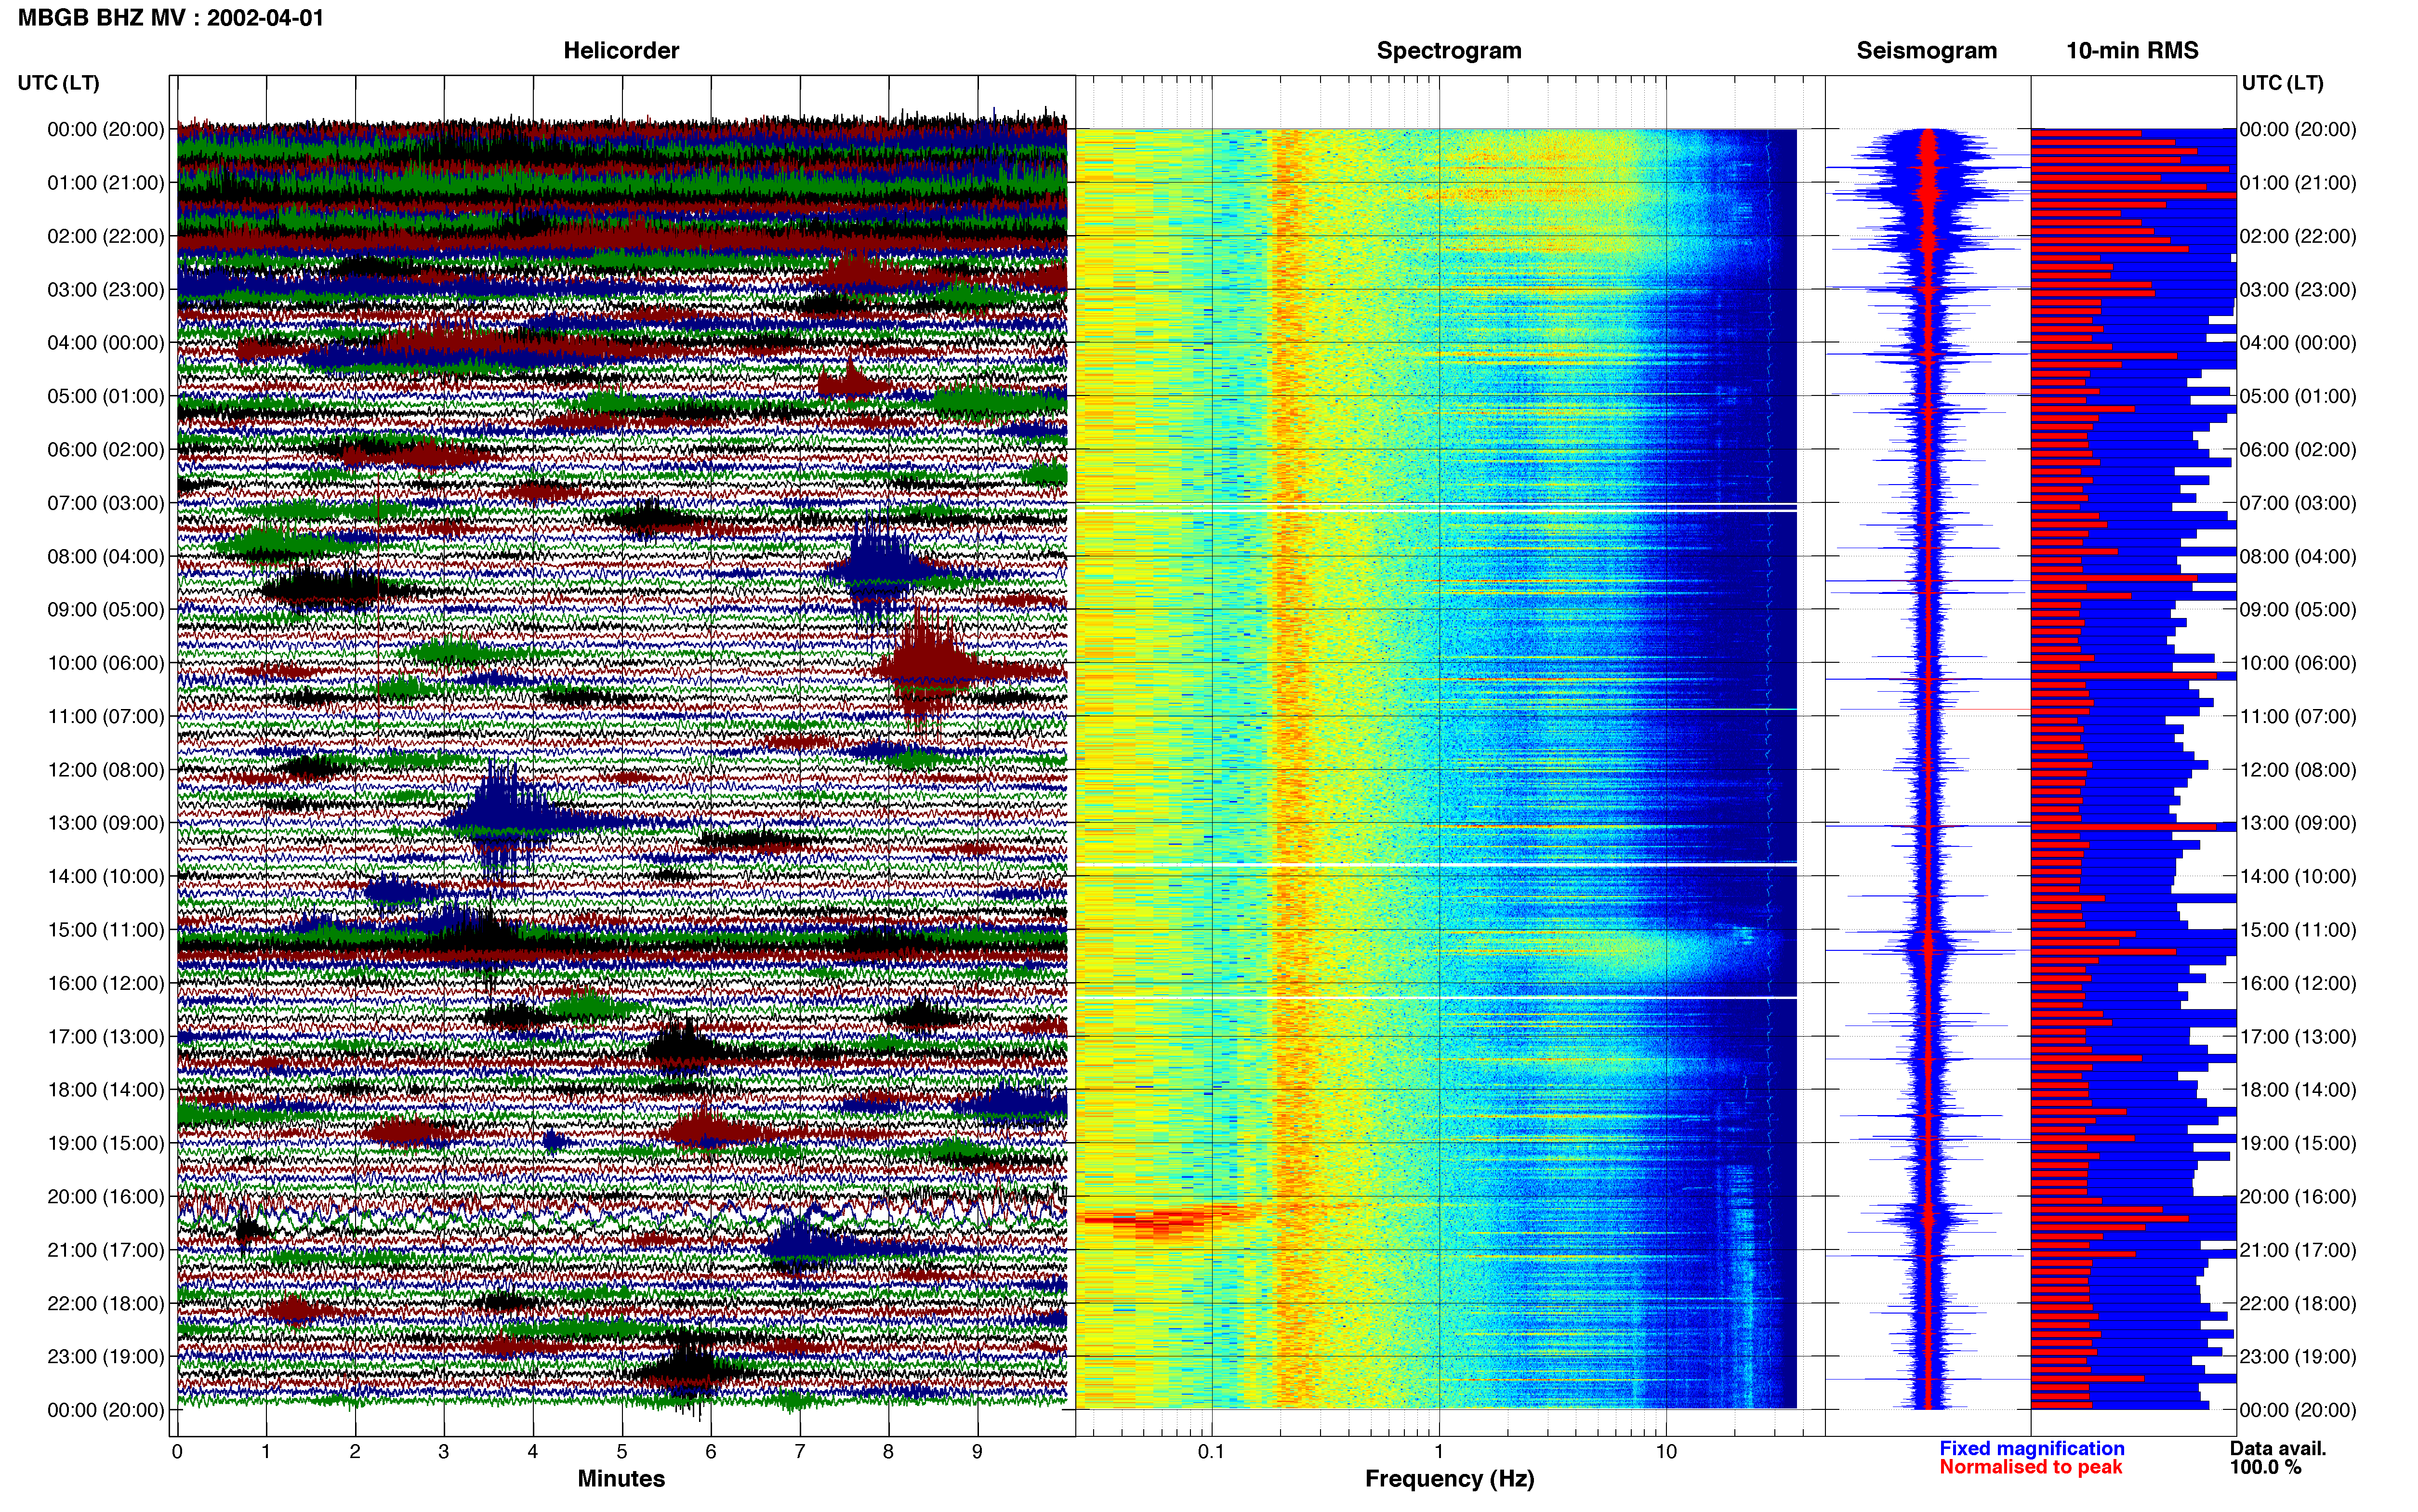Viewport: 2418px width, 1512px height.
Task: Click the right '05:00 (01:00)' time label
Action: tap(2298, 397)
